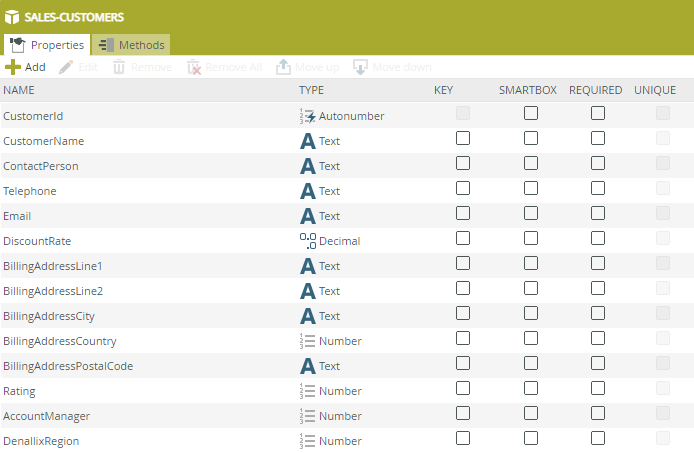Click the Autonumber type icon for CustomerId

(308, 116)
